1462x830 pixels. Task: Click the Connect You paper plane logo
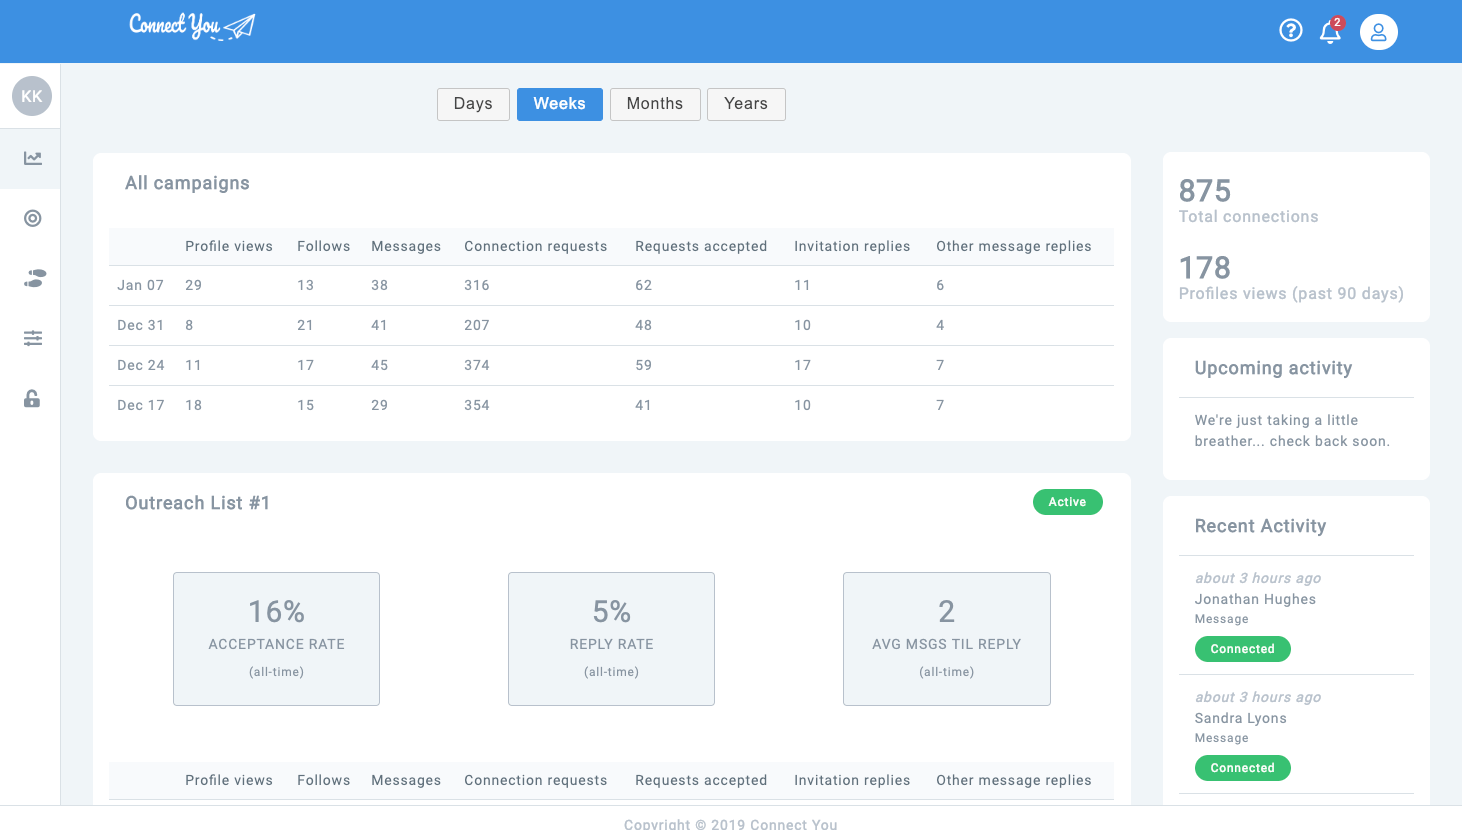pyautogui.click(x=192, y=26)
